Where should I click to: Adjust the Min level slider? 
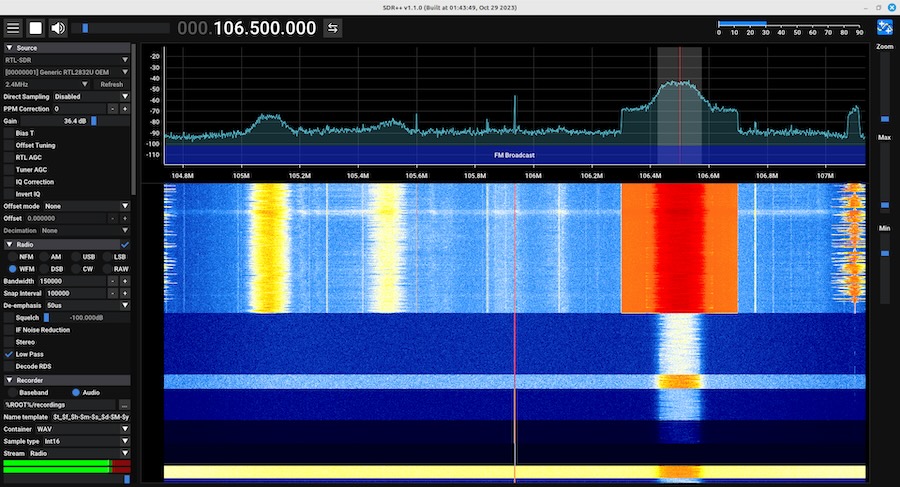[885, 270]
